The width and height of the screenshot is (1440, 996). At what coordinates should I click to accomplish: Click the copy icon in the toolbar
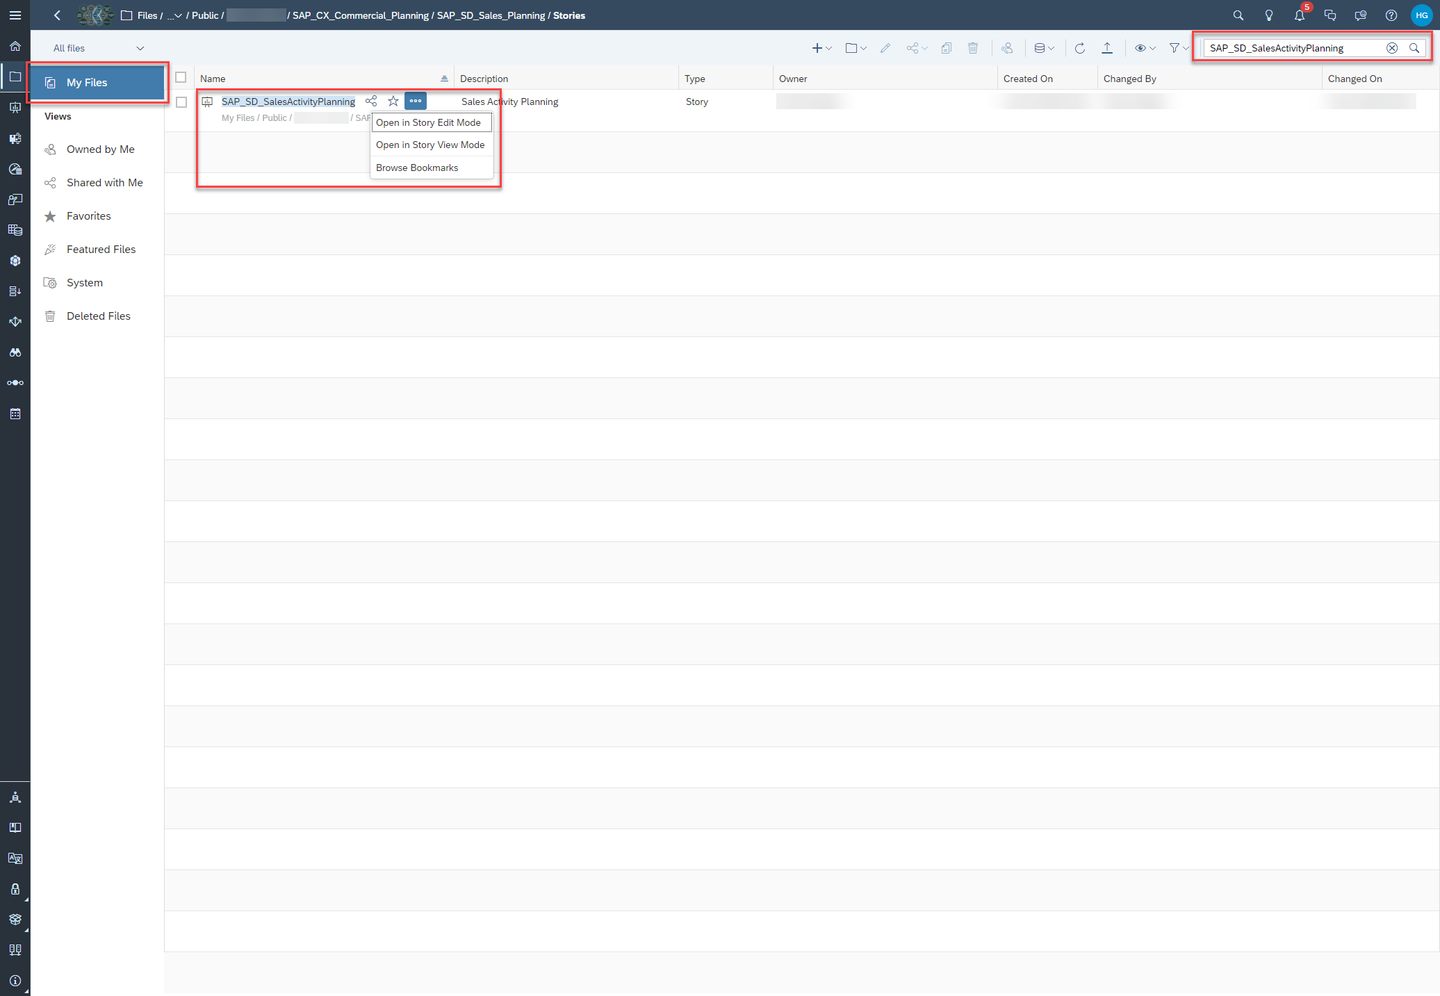point(946,48)
